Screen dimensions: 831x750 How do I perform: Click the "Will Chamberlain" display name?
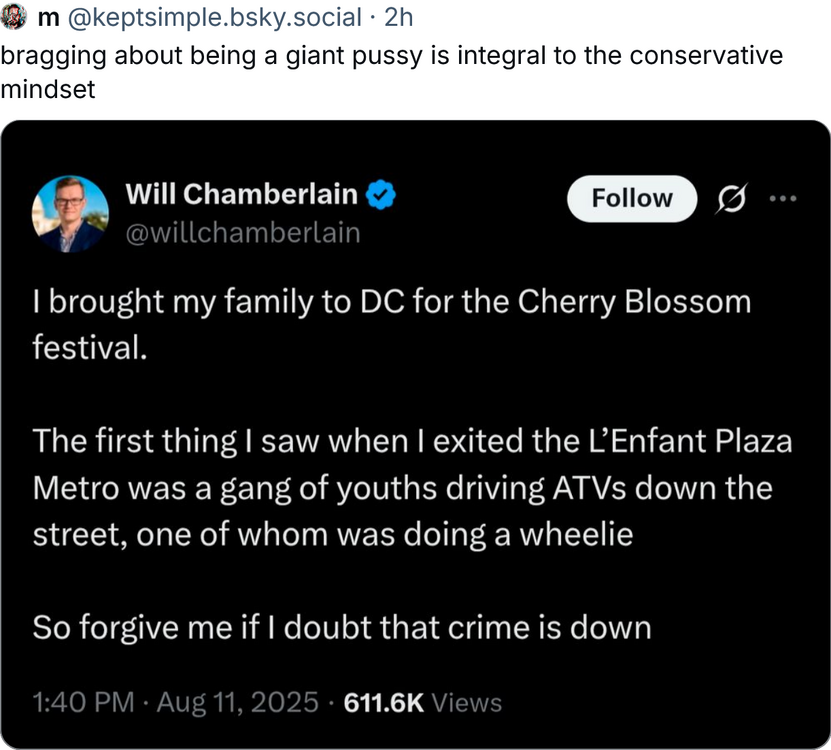241,195
